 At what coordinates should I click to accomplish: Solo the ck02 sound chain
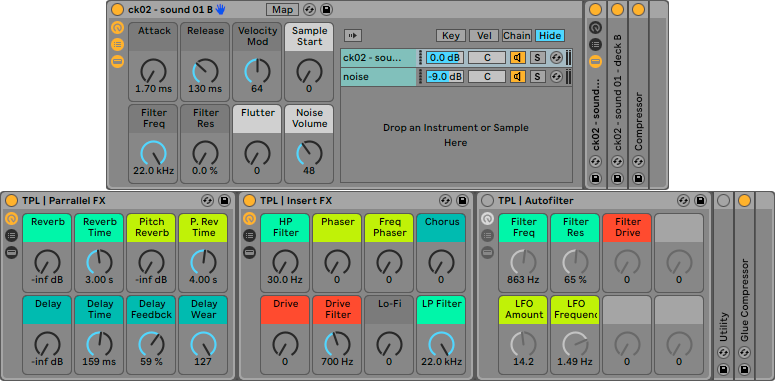click(538, 58)
